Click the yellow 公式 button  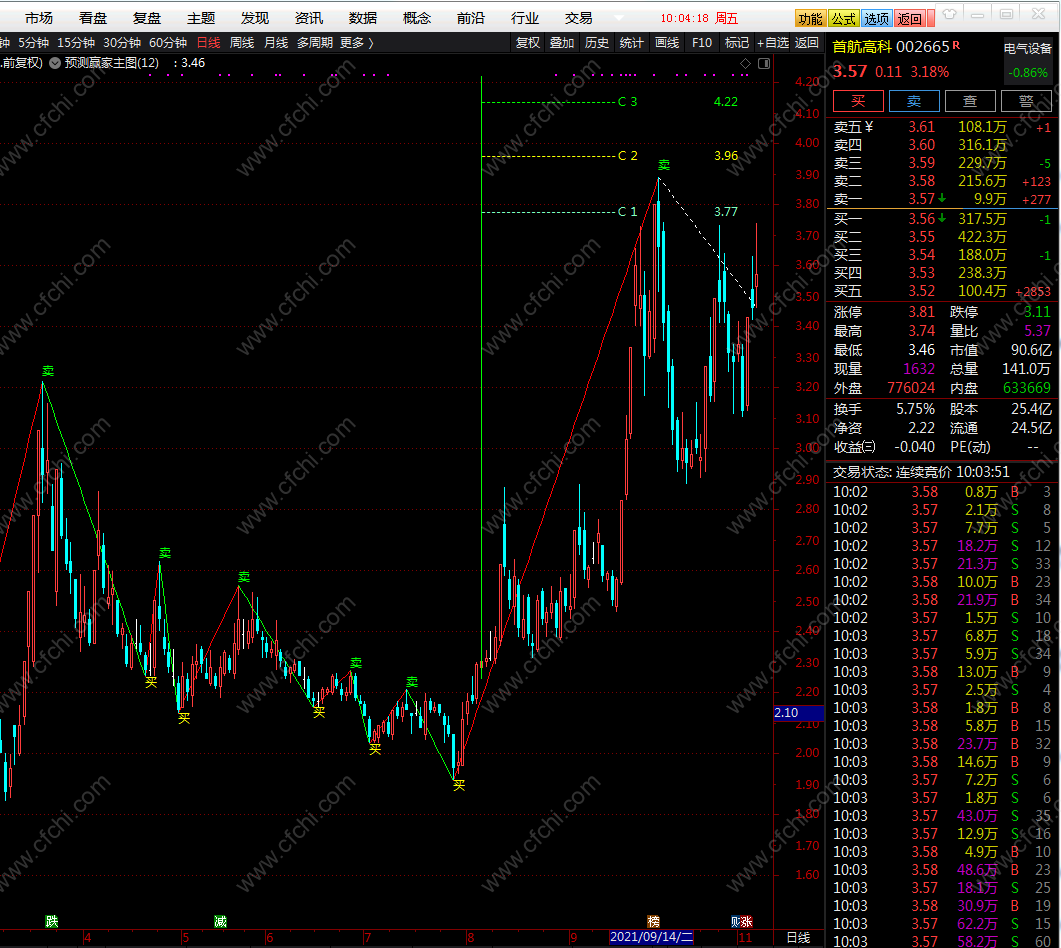click(844, 18)
